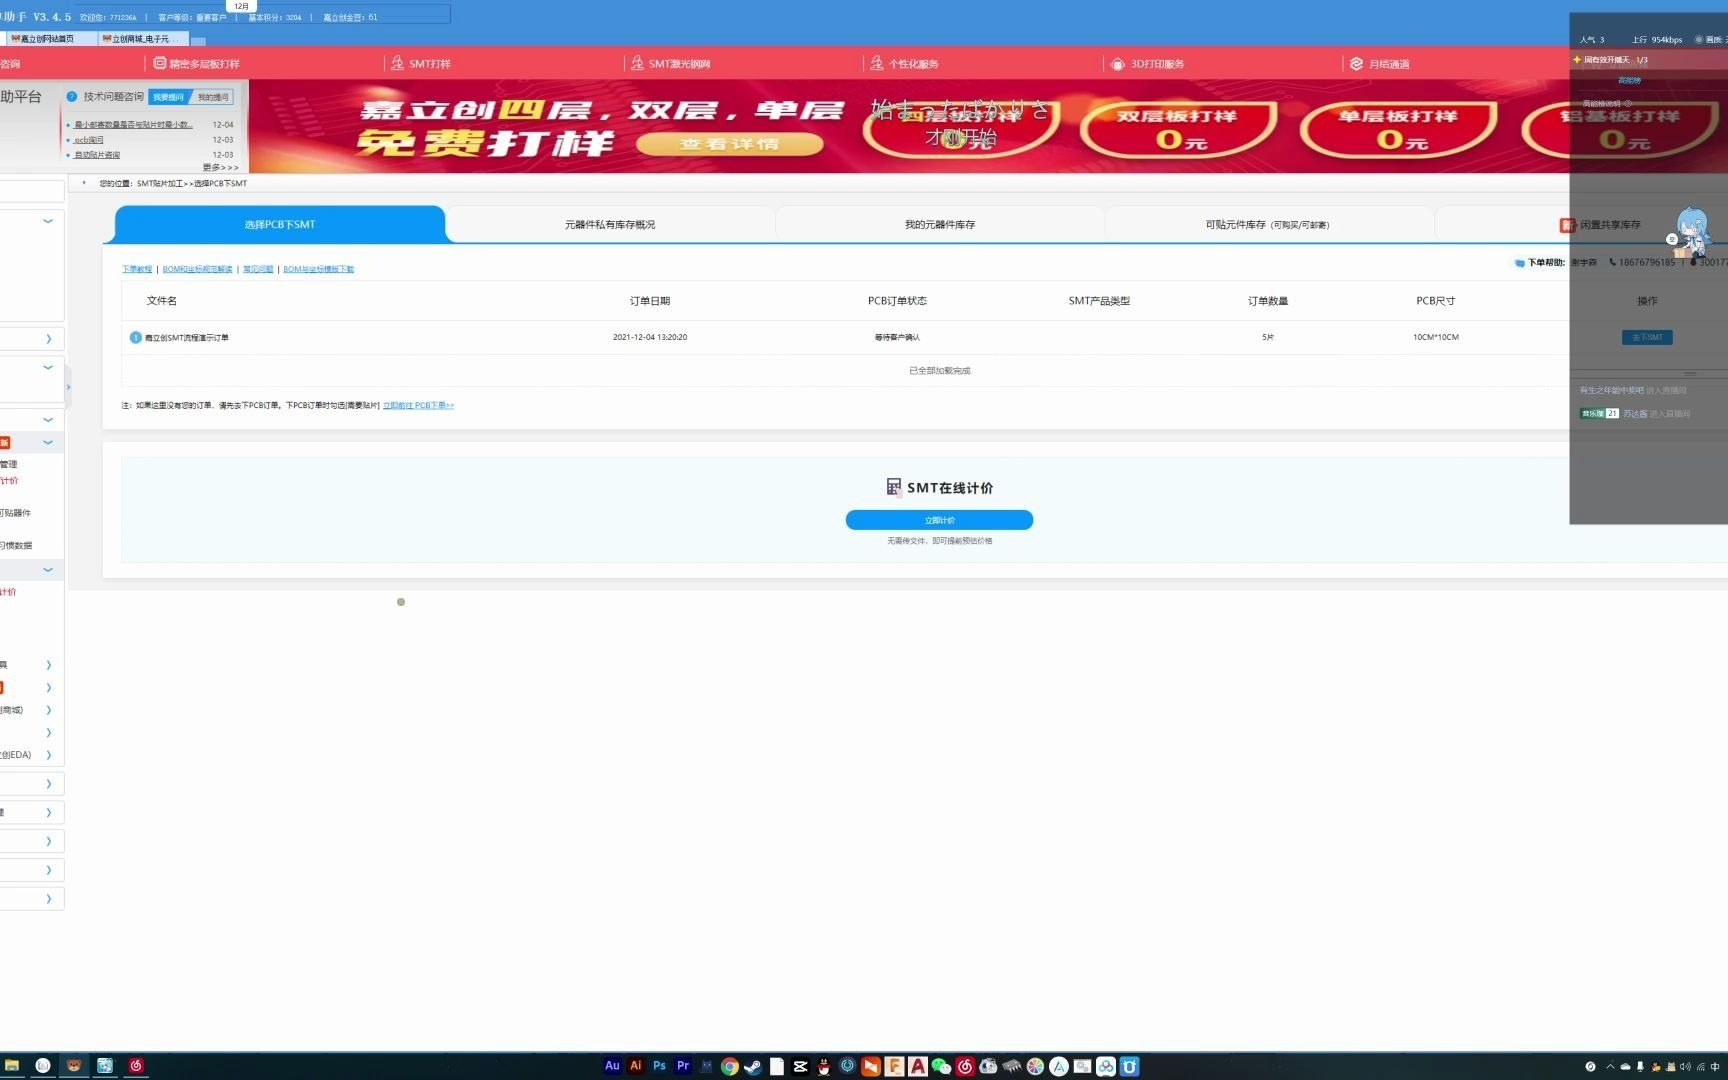The height and width of the screenshot is (1080, 1728).
Task: Open 精密多层板打样 in the navigation bar
Action: coord(197,63)
